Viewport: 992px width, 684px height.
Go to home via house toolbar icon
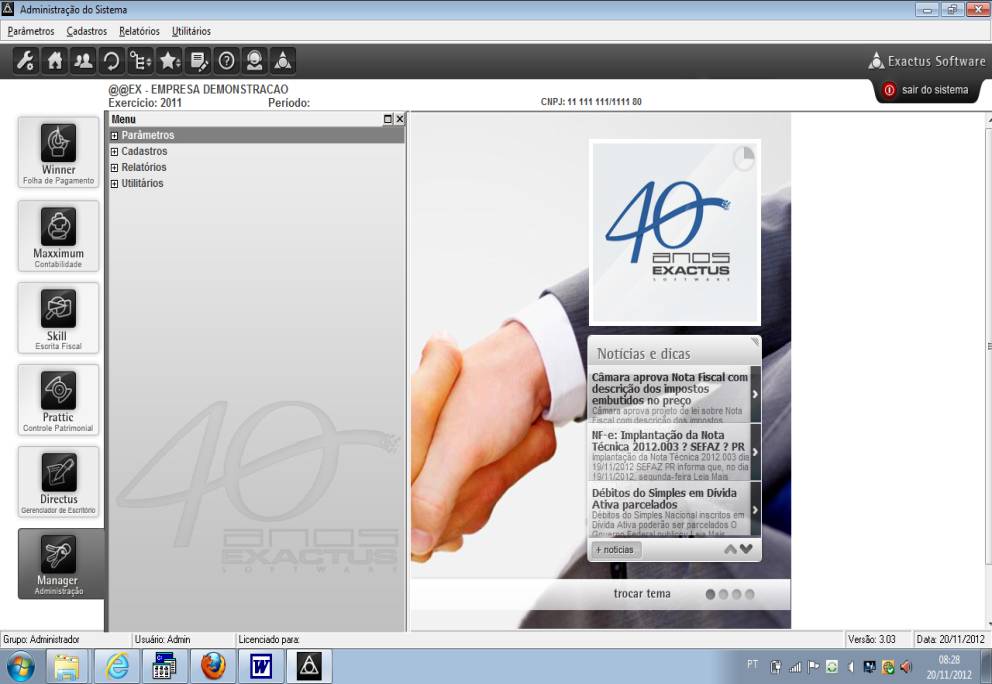tap(55, 61)
